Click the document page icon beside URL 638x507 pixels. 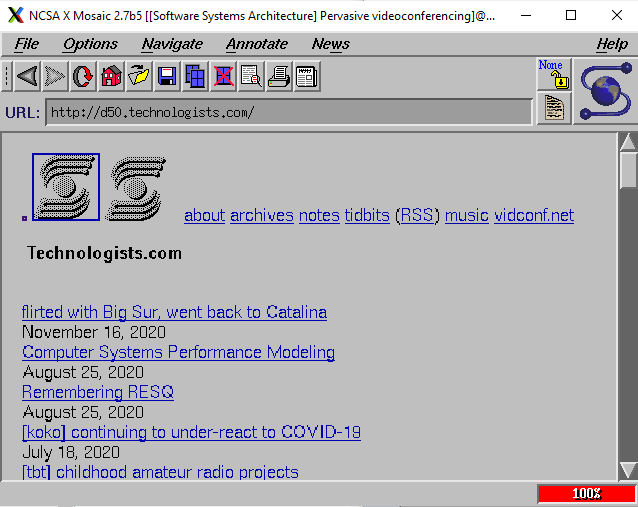(554, 108)
